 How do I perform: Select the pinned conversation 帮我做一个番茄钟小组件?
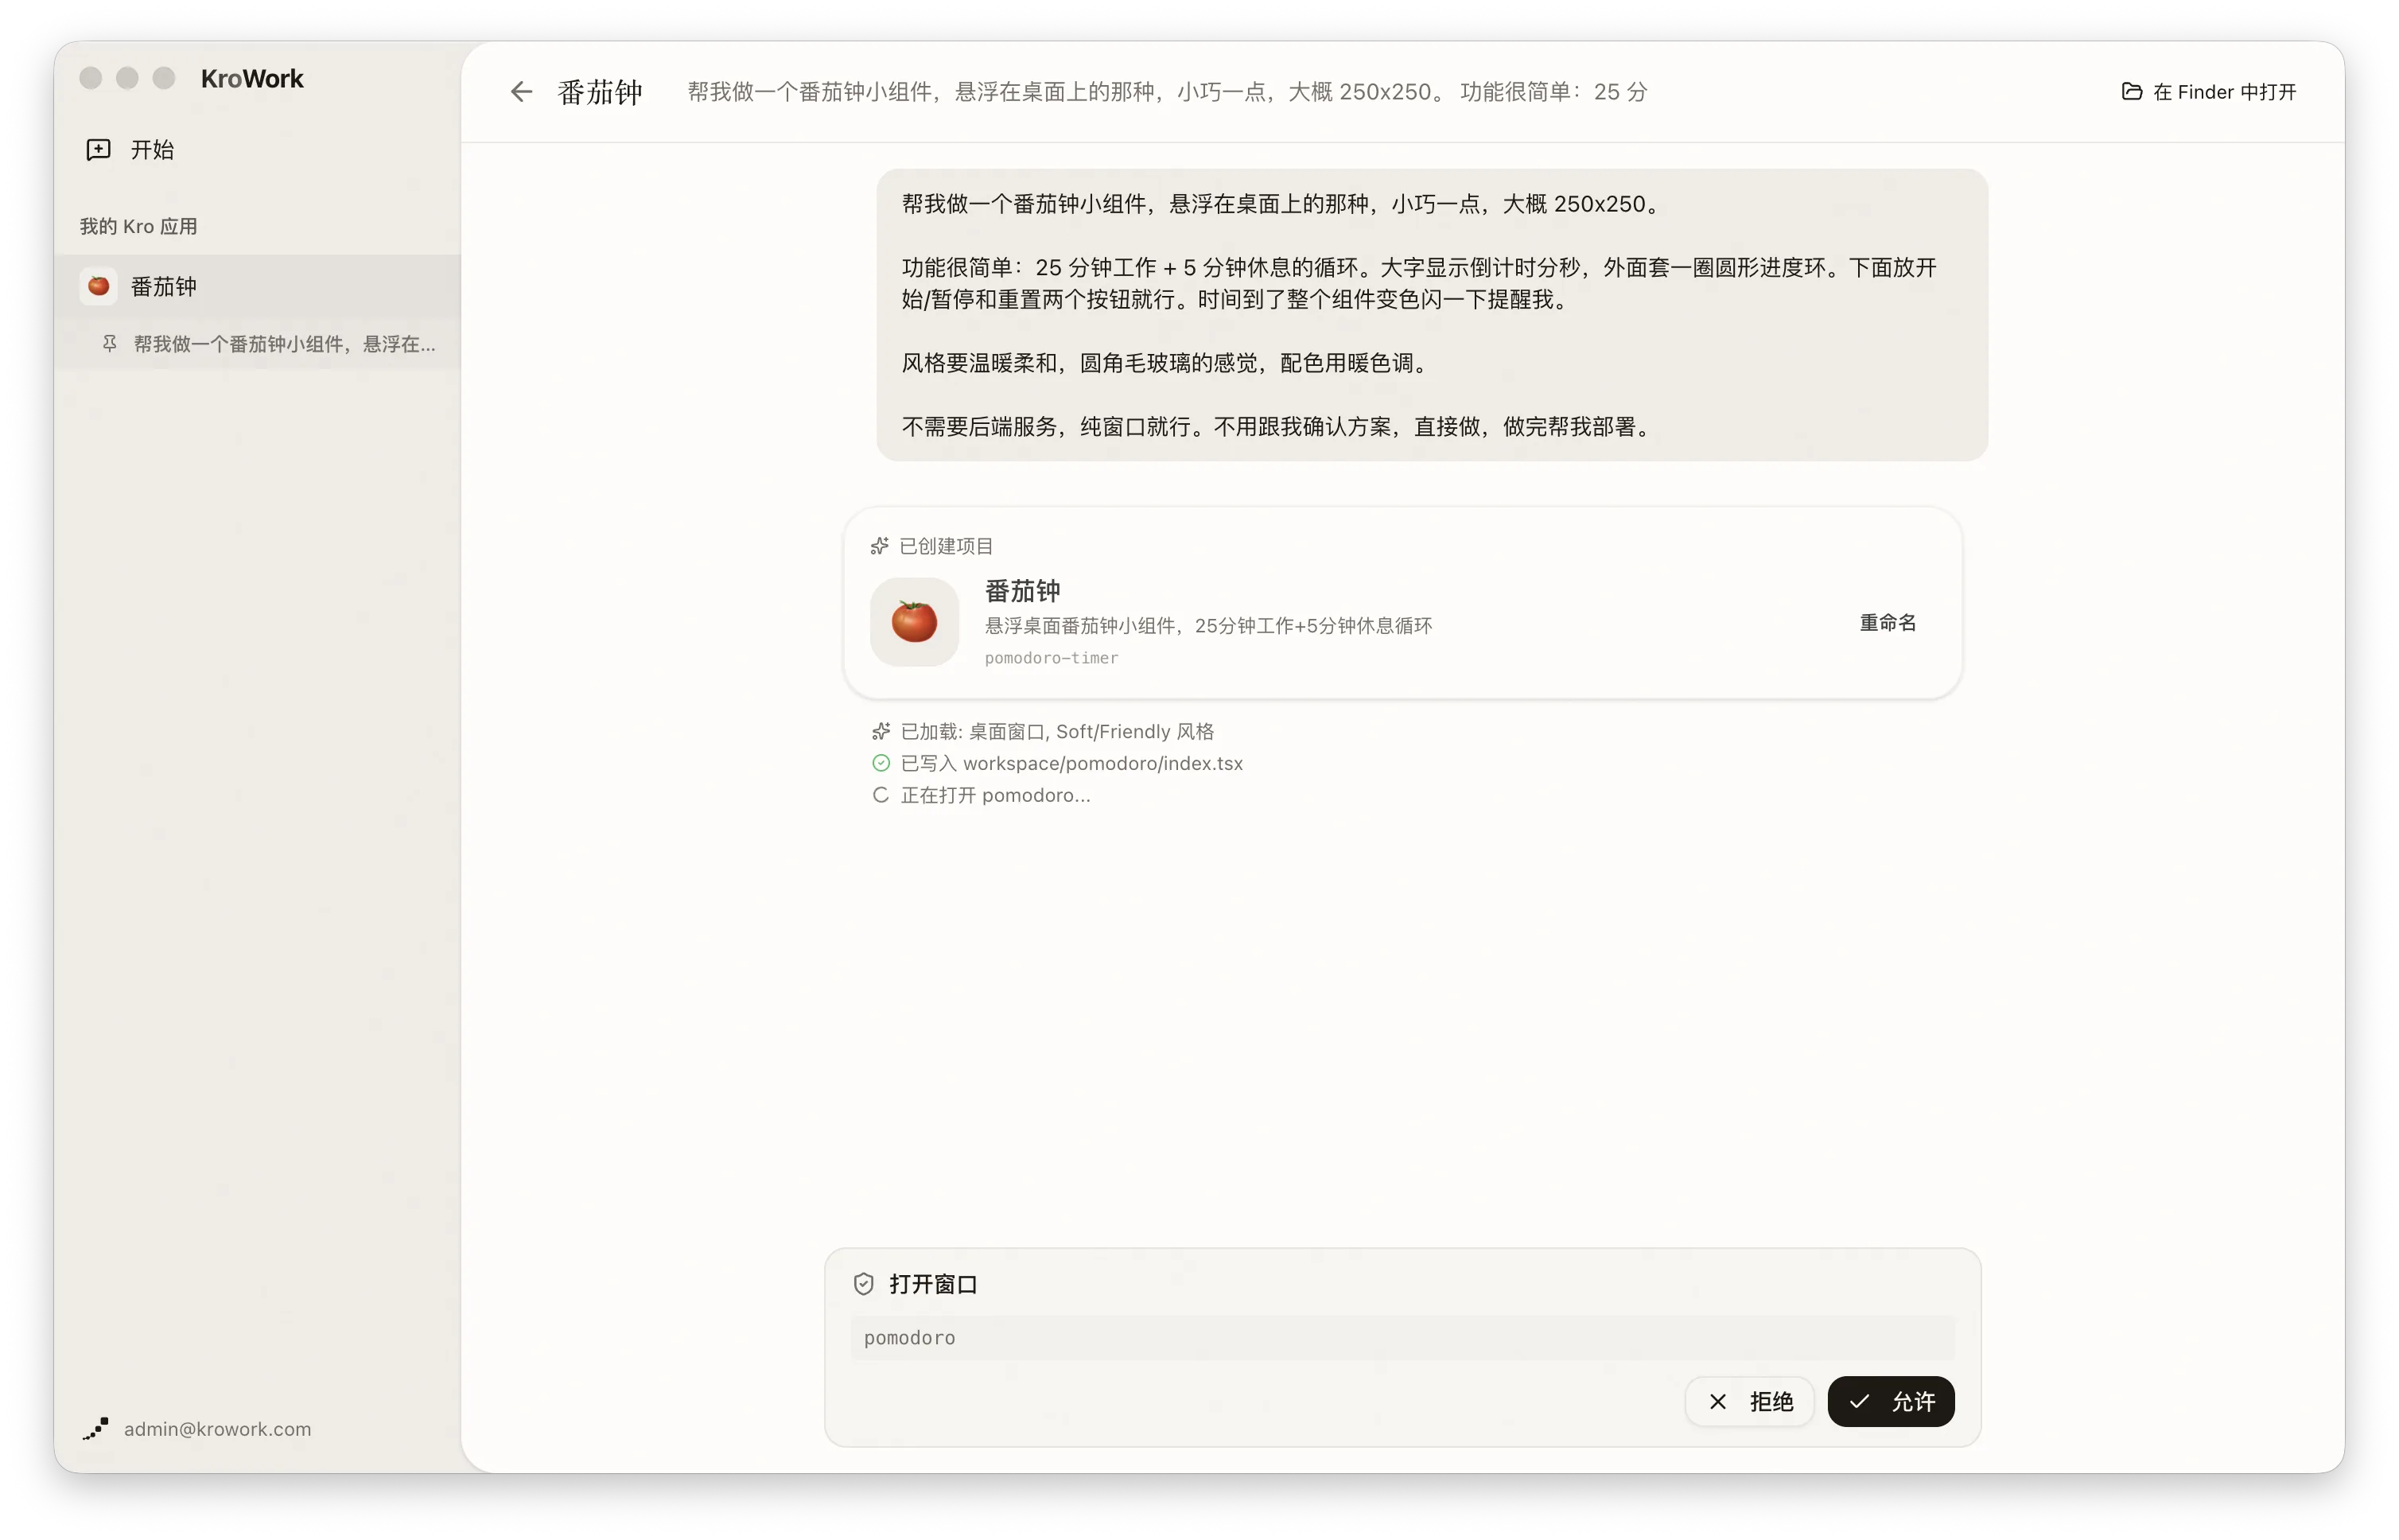[258, 344]
